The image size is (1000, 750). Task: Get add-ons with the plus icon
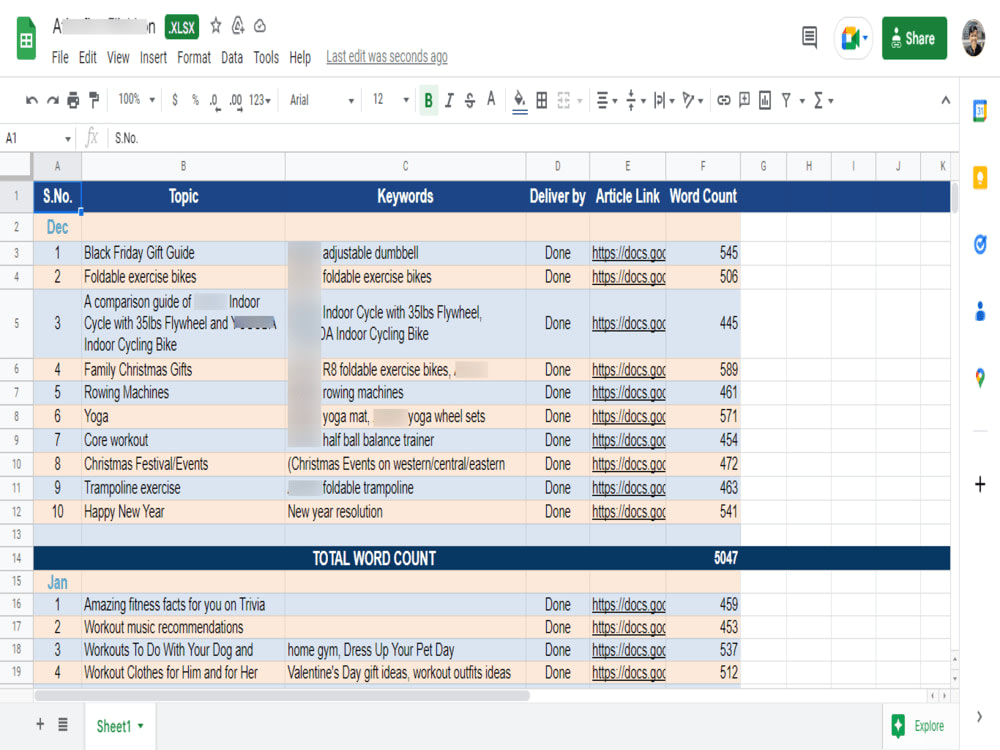[980, 484]
